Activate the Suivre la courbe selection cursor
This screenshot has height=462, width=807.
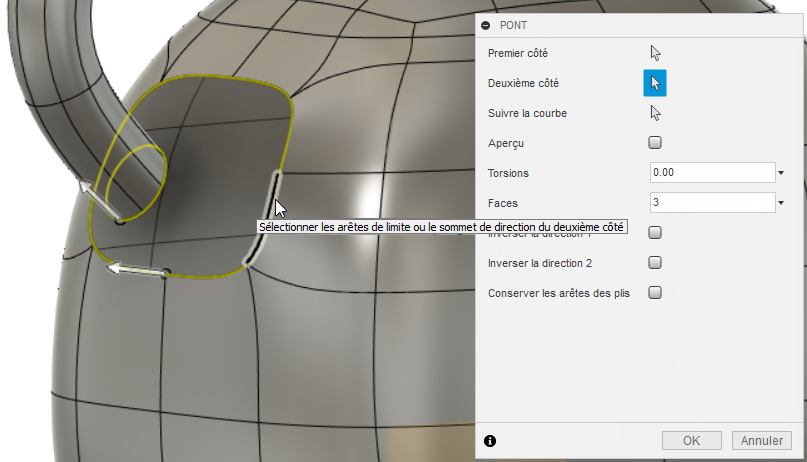(655, 113)
